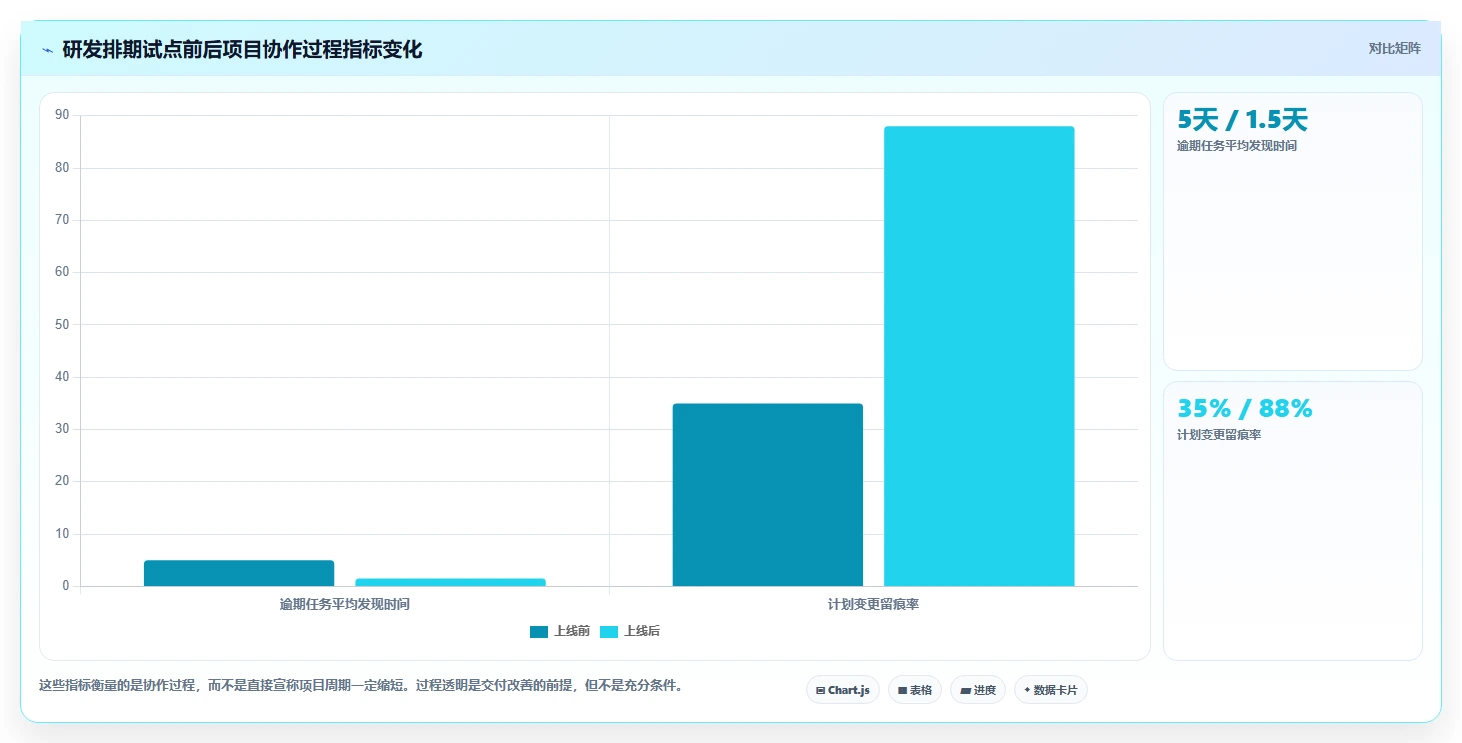Click the card caption 逾期任务平均发现时间
The width and height of the screenshot is (1462, 743).
coord(1237,146)
